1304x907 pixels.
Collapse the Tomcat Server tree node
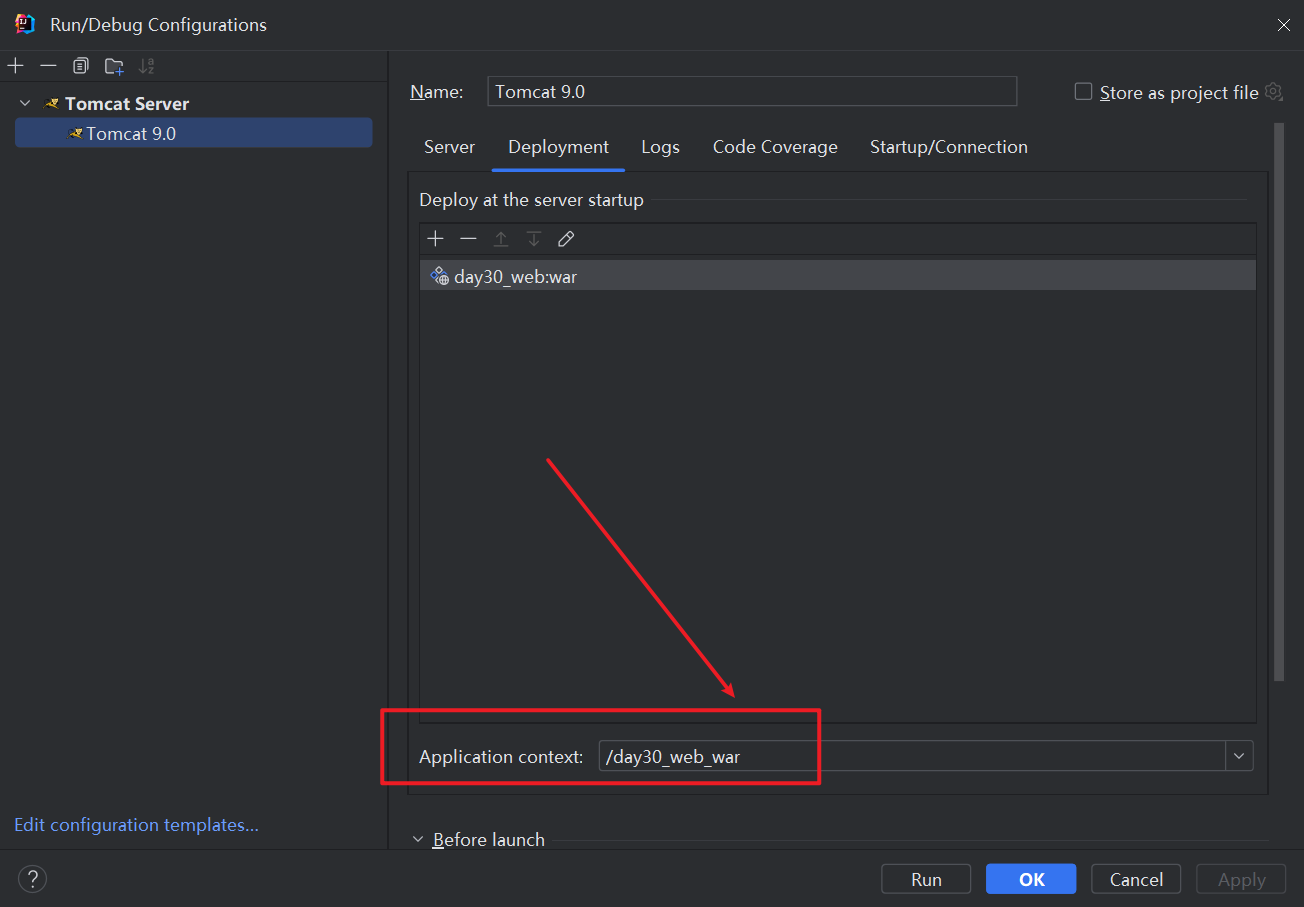pos(25,103)
